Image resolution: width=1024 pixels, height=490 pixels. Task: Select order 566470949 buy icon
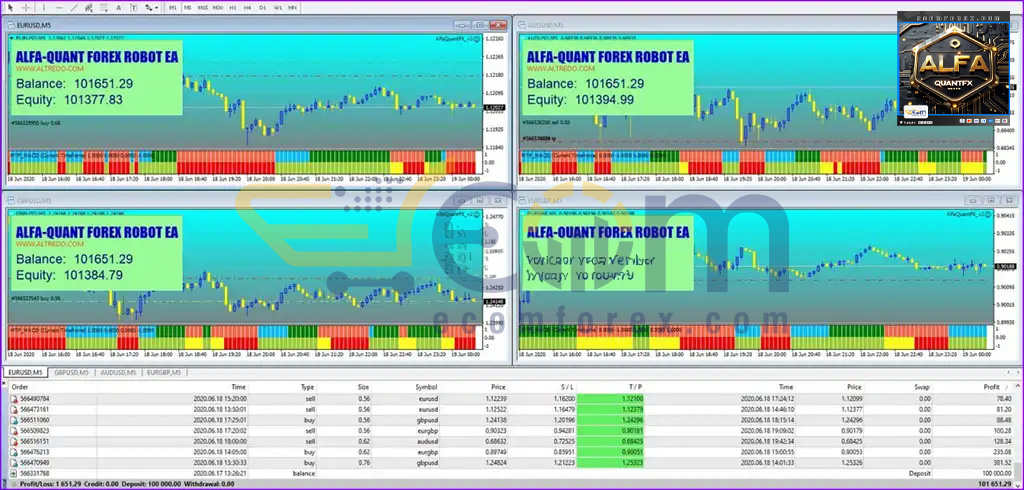14,463
